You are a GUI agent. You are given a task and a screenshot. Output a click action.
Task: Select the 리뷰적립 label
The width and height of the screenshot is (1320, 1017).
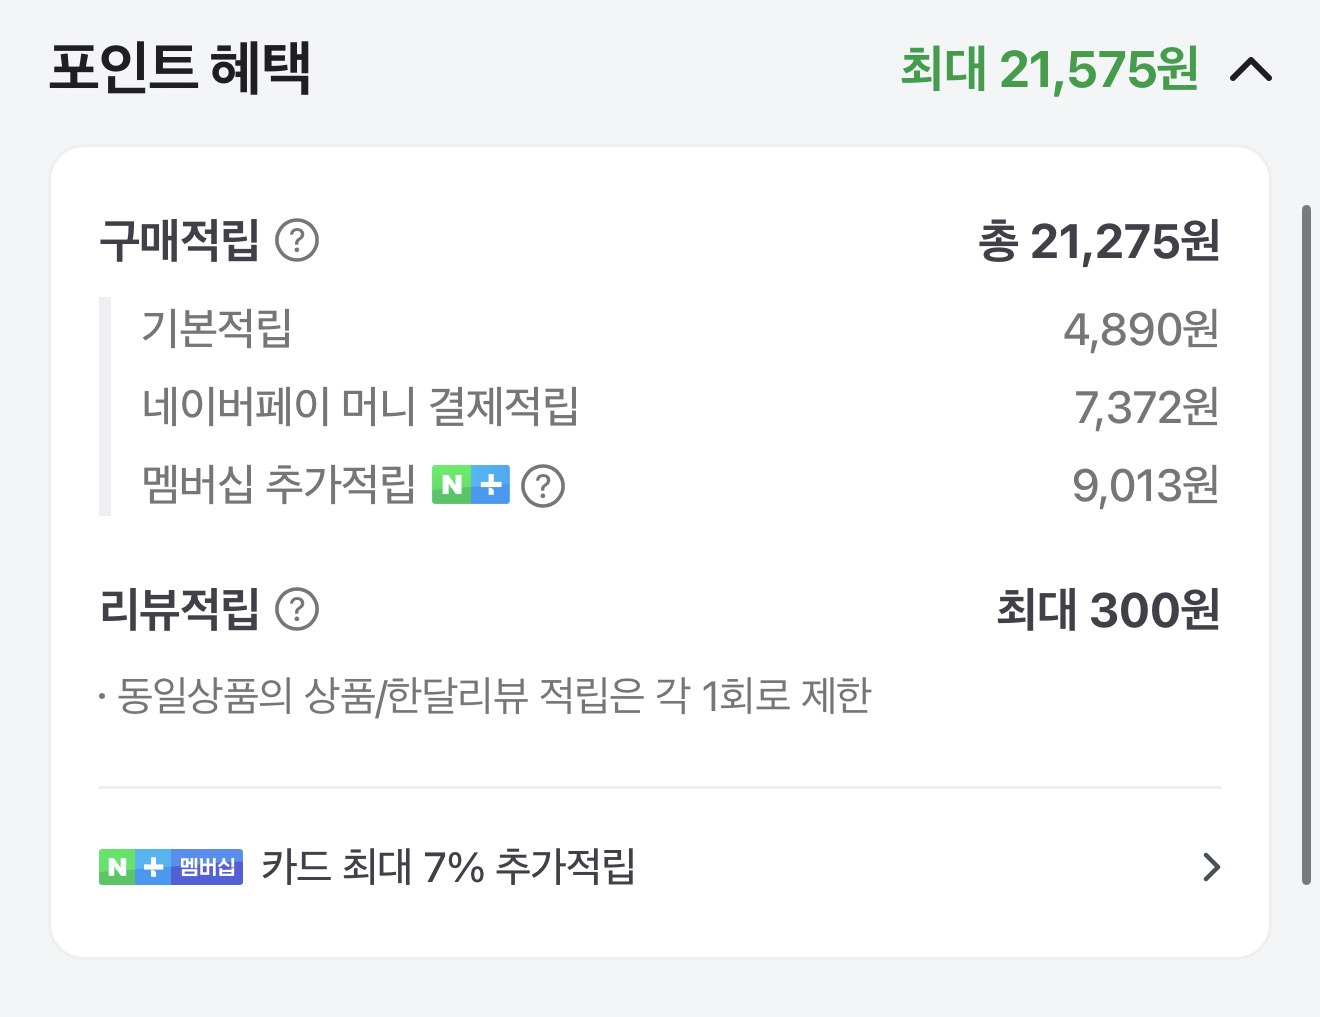(180, 609)
